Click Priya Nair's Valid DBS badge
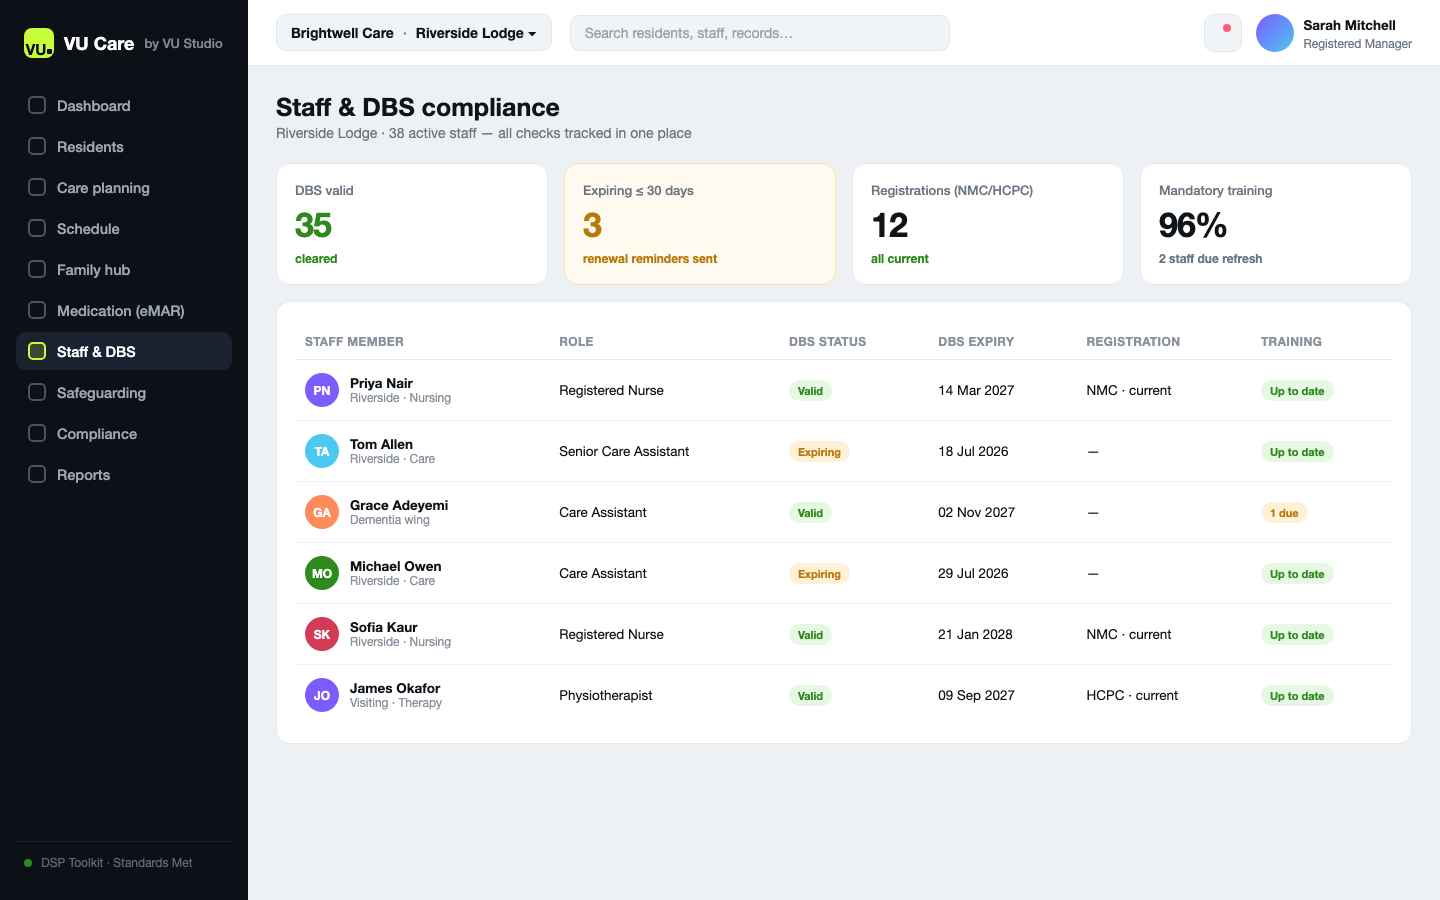 click(810, 391)
